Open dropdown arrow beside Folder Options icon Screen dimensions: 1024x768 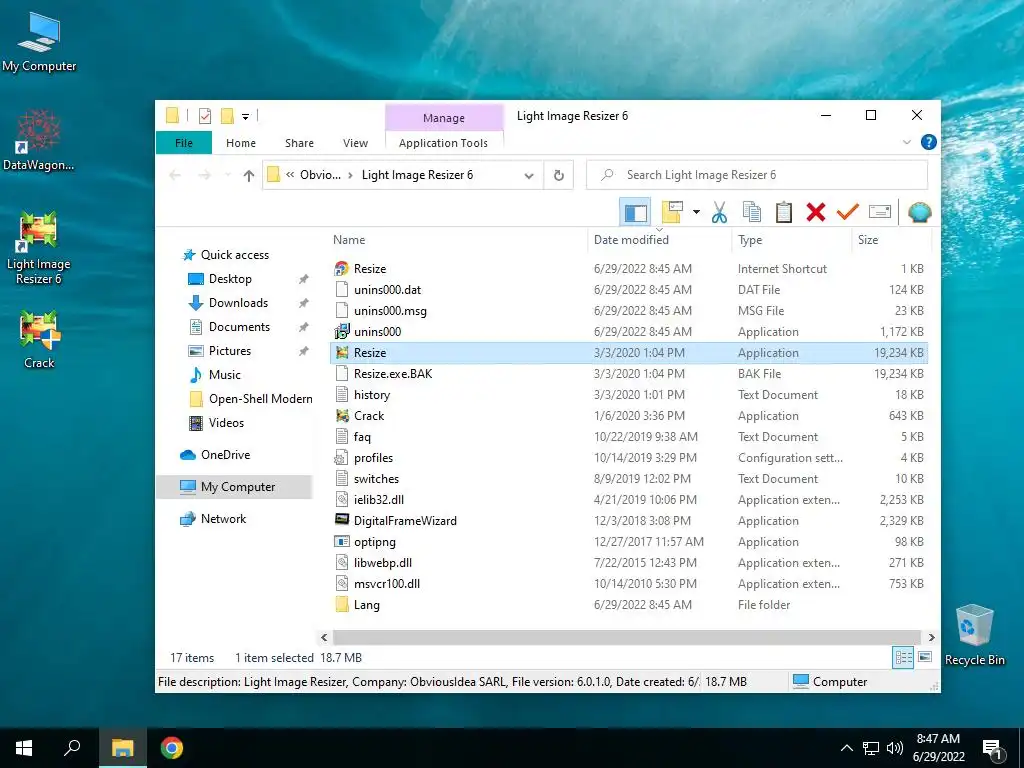pos(696,212)
